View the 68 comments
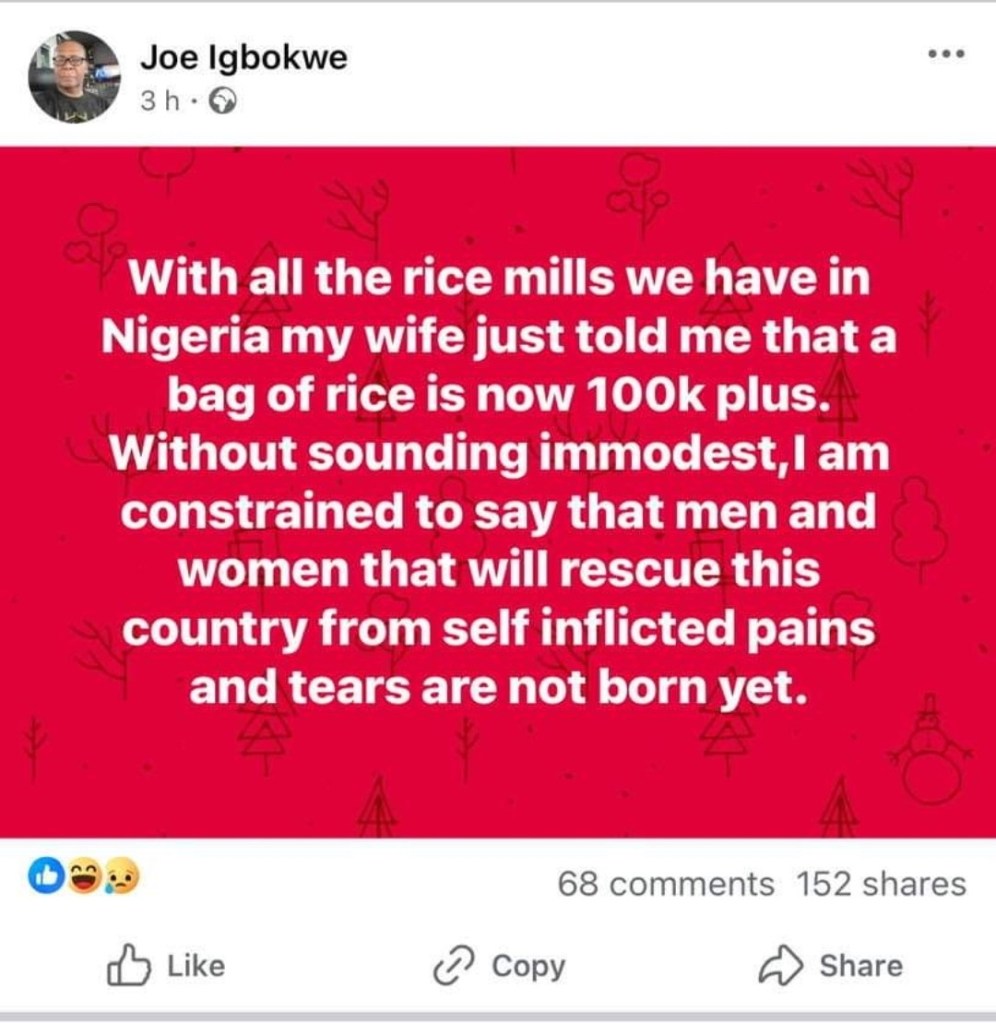The height and width of the screenshot is (1023, 996). (x=665, y=884)
